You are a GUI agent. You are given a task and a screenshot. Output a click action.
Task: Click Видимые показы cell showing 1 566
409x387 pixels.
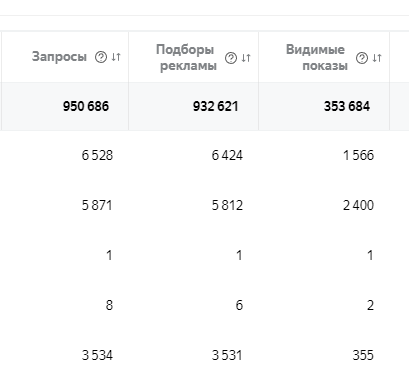(x=359, y=155)
